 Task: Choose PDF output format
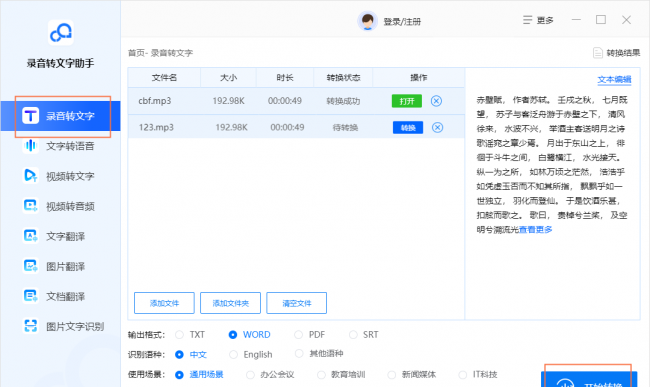(x=298, y=334)
